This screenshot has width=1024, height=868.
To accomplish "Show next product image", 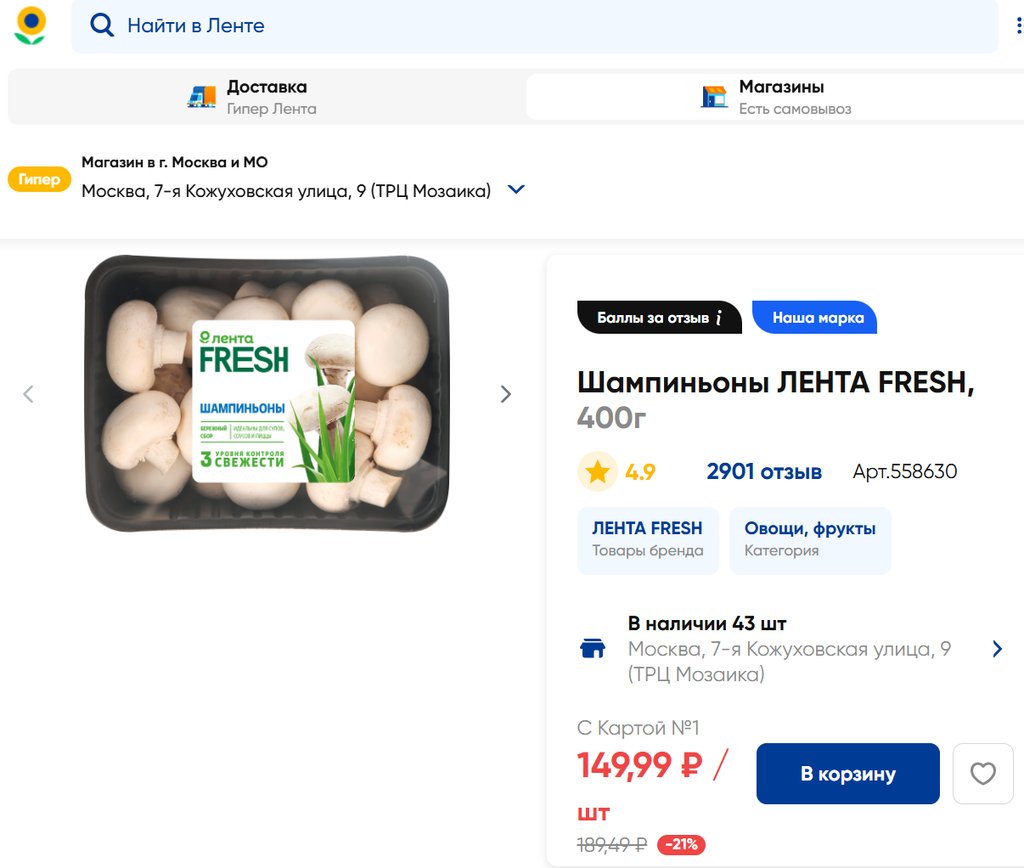I will (505, 394).
